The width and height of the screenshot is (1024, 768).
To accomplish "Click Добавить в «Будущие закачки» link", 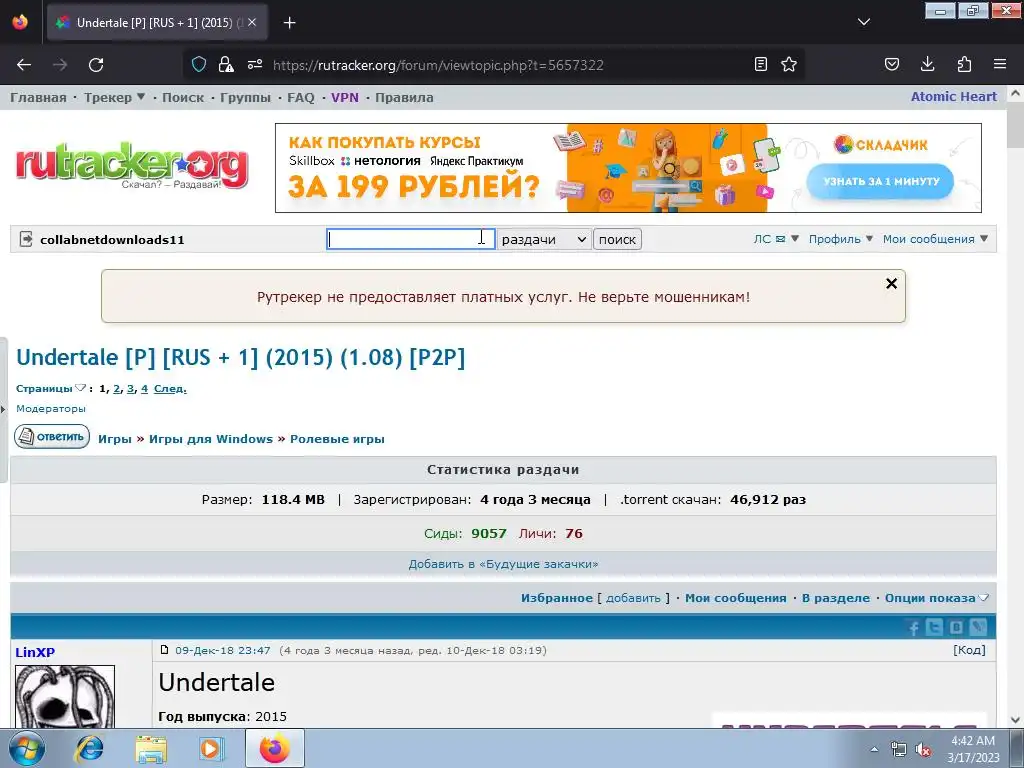I will pos(504,564).
